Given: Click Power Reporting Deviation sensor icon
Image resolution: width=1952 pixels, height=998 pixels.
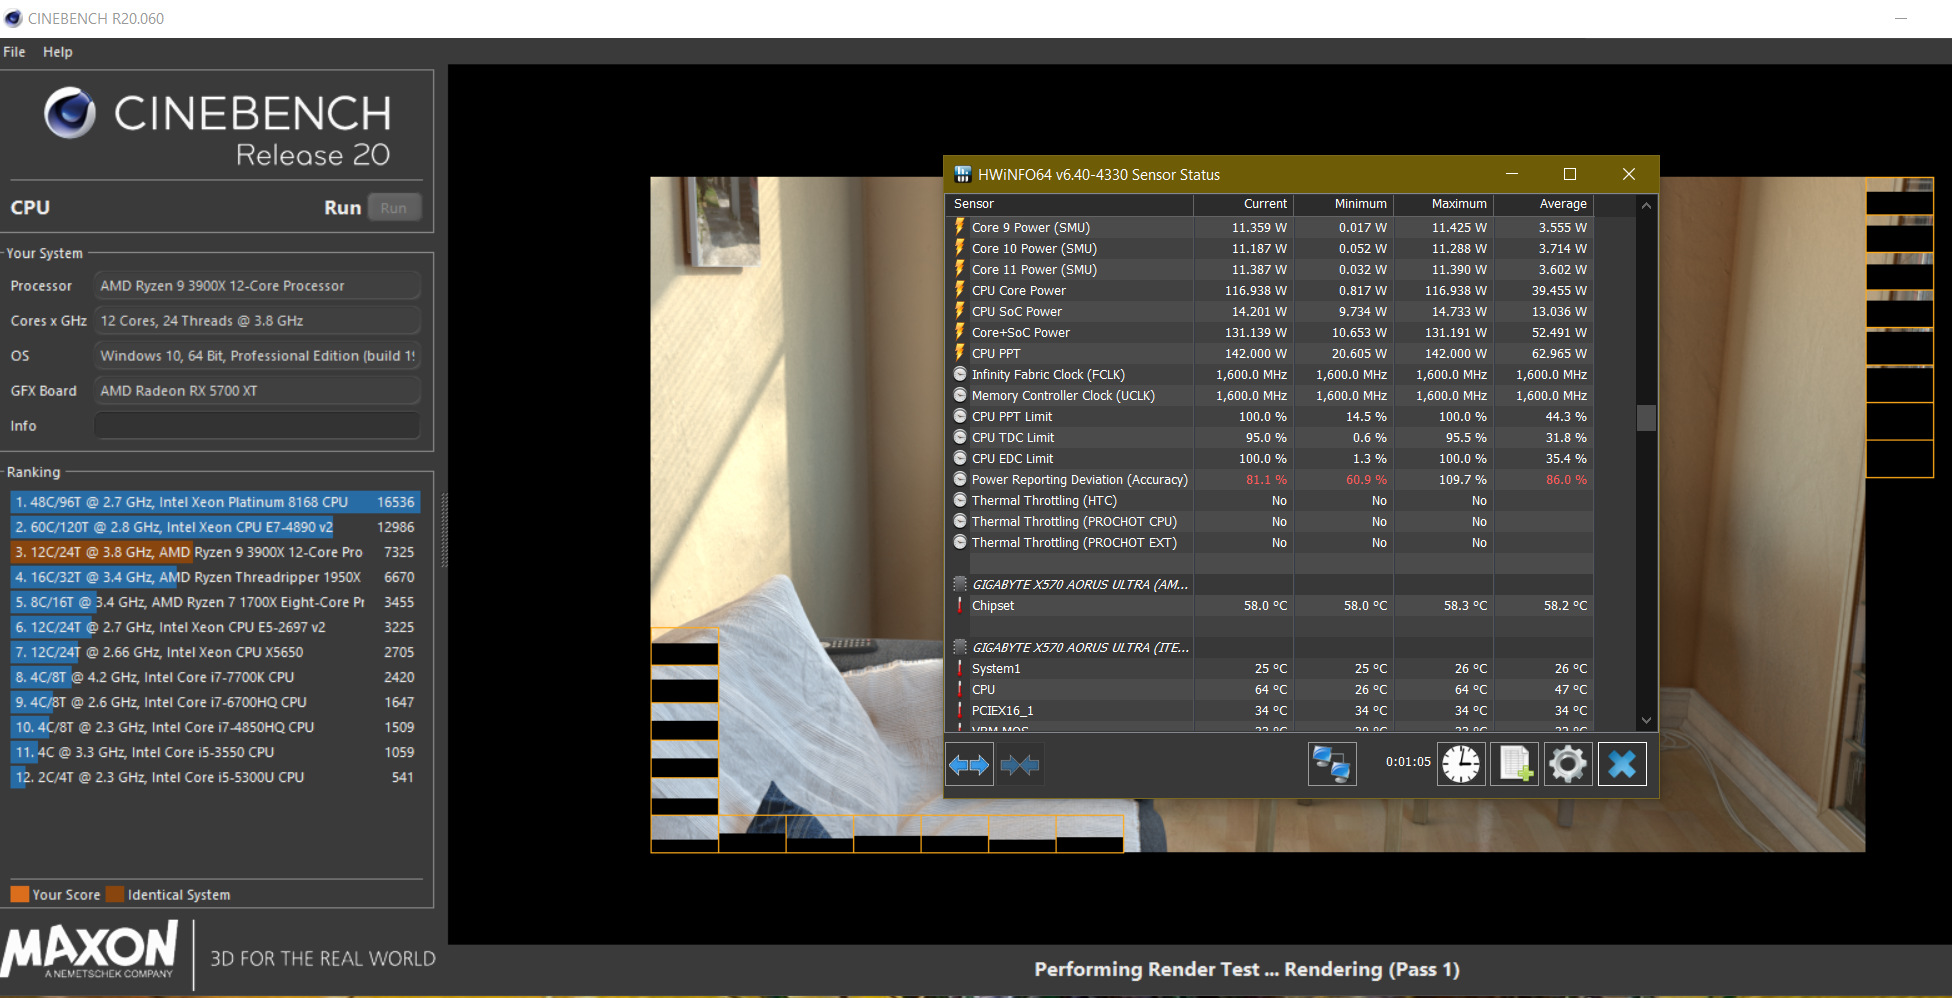Looking at the screenshot, I should click(960, 479).
